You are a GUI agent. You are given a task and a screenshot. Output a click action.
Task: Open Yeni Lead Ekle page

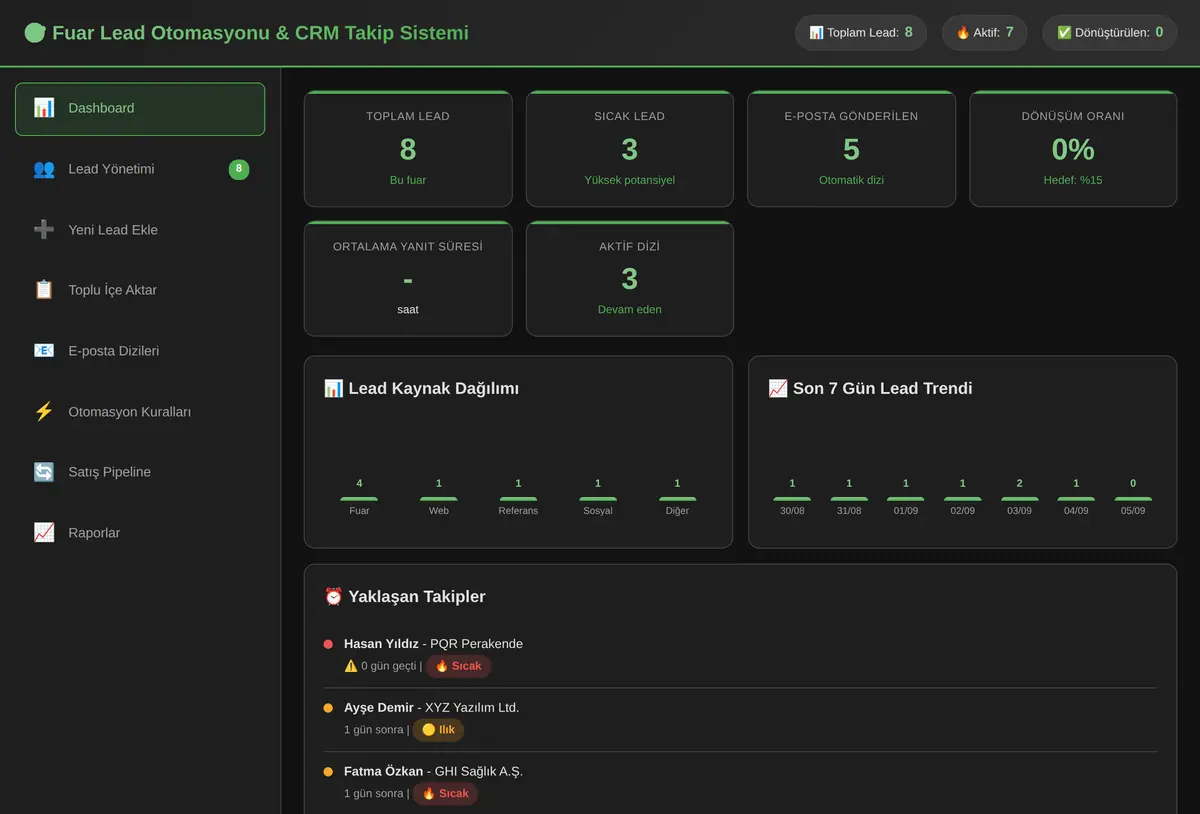(140, 230)
